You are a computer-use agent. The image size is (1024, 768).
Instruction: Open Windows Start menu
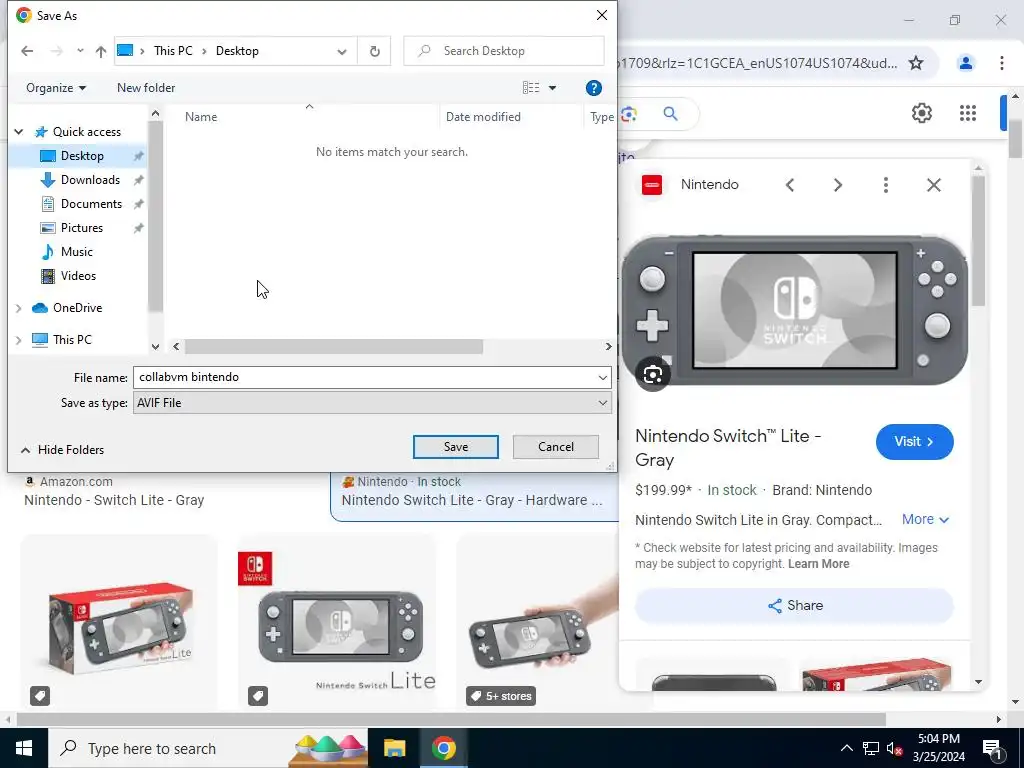24,748
